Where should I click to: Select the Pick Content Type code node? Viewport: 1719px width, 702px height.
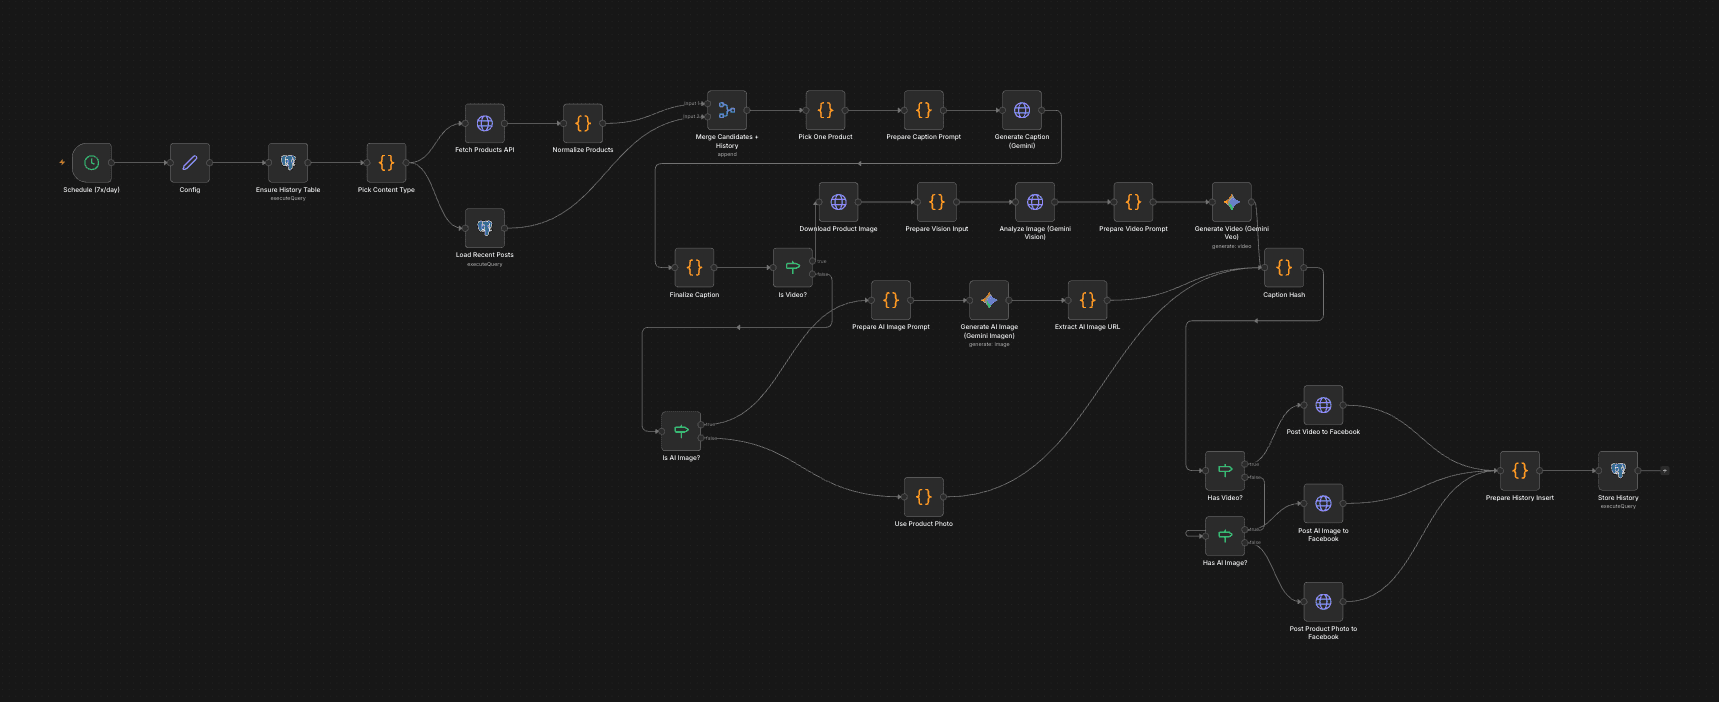click(x=386, y=163)
